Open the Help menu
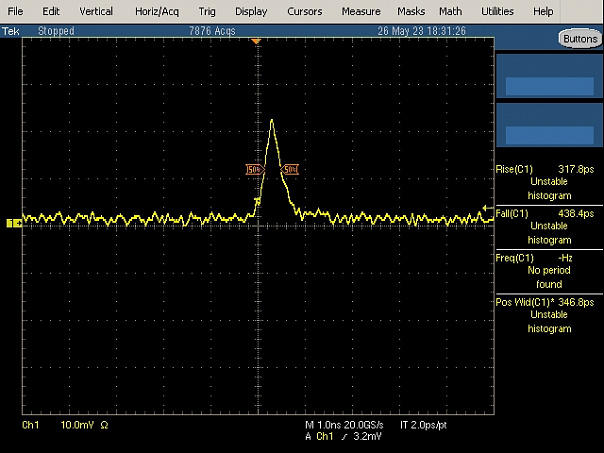 tap(543, 12)
